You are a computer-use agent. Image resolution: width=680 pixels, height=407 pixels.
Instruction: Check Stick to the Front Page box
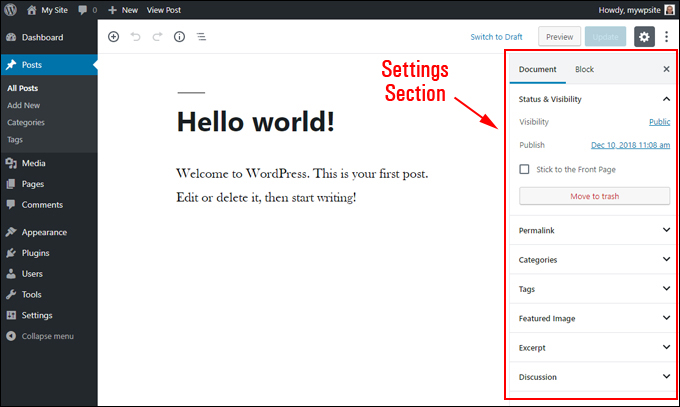(524, 169)
